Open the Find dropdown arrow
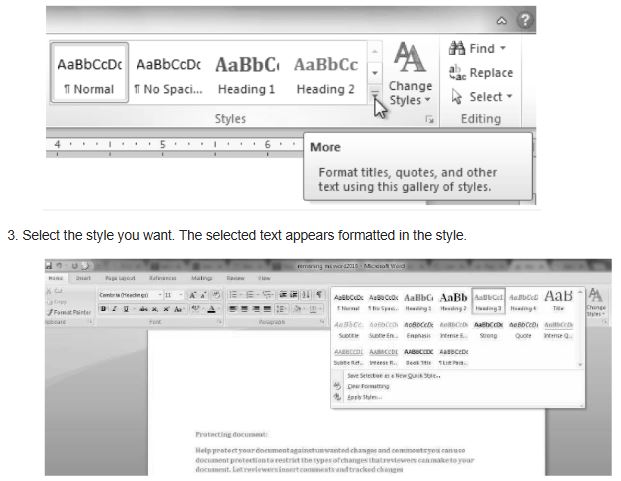Screen dimensions: 621x481 coord(503,48)
